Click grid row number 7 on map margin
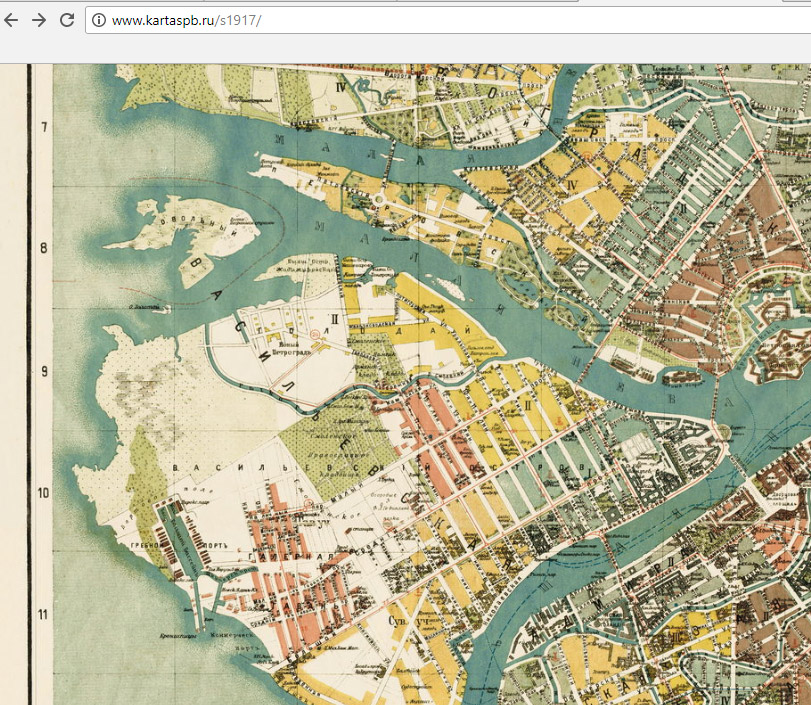The width and height of the screenshot is (811, 705). 44,127
